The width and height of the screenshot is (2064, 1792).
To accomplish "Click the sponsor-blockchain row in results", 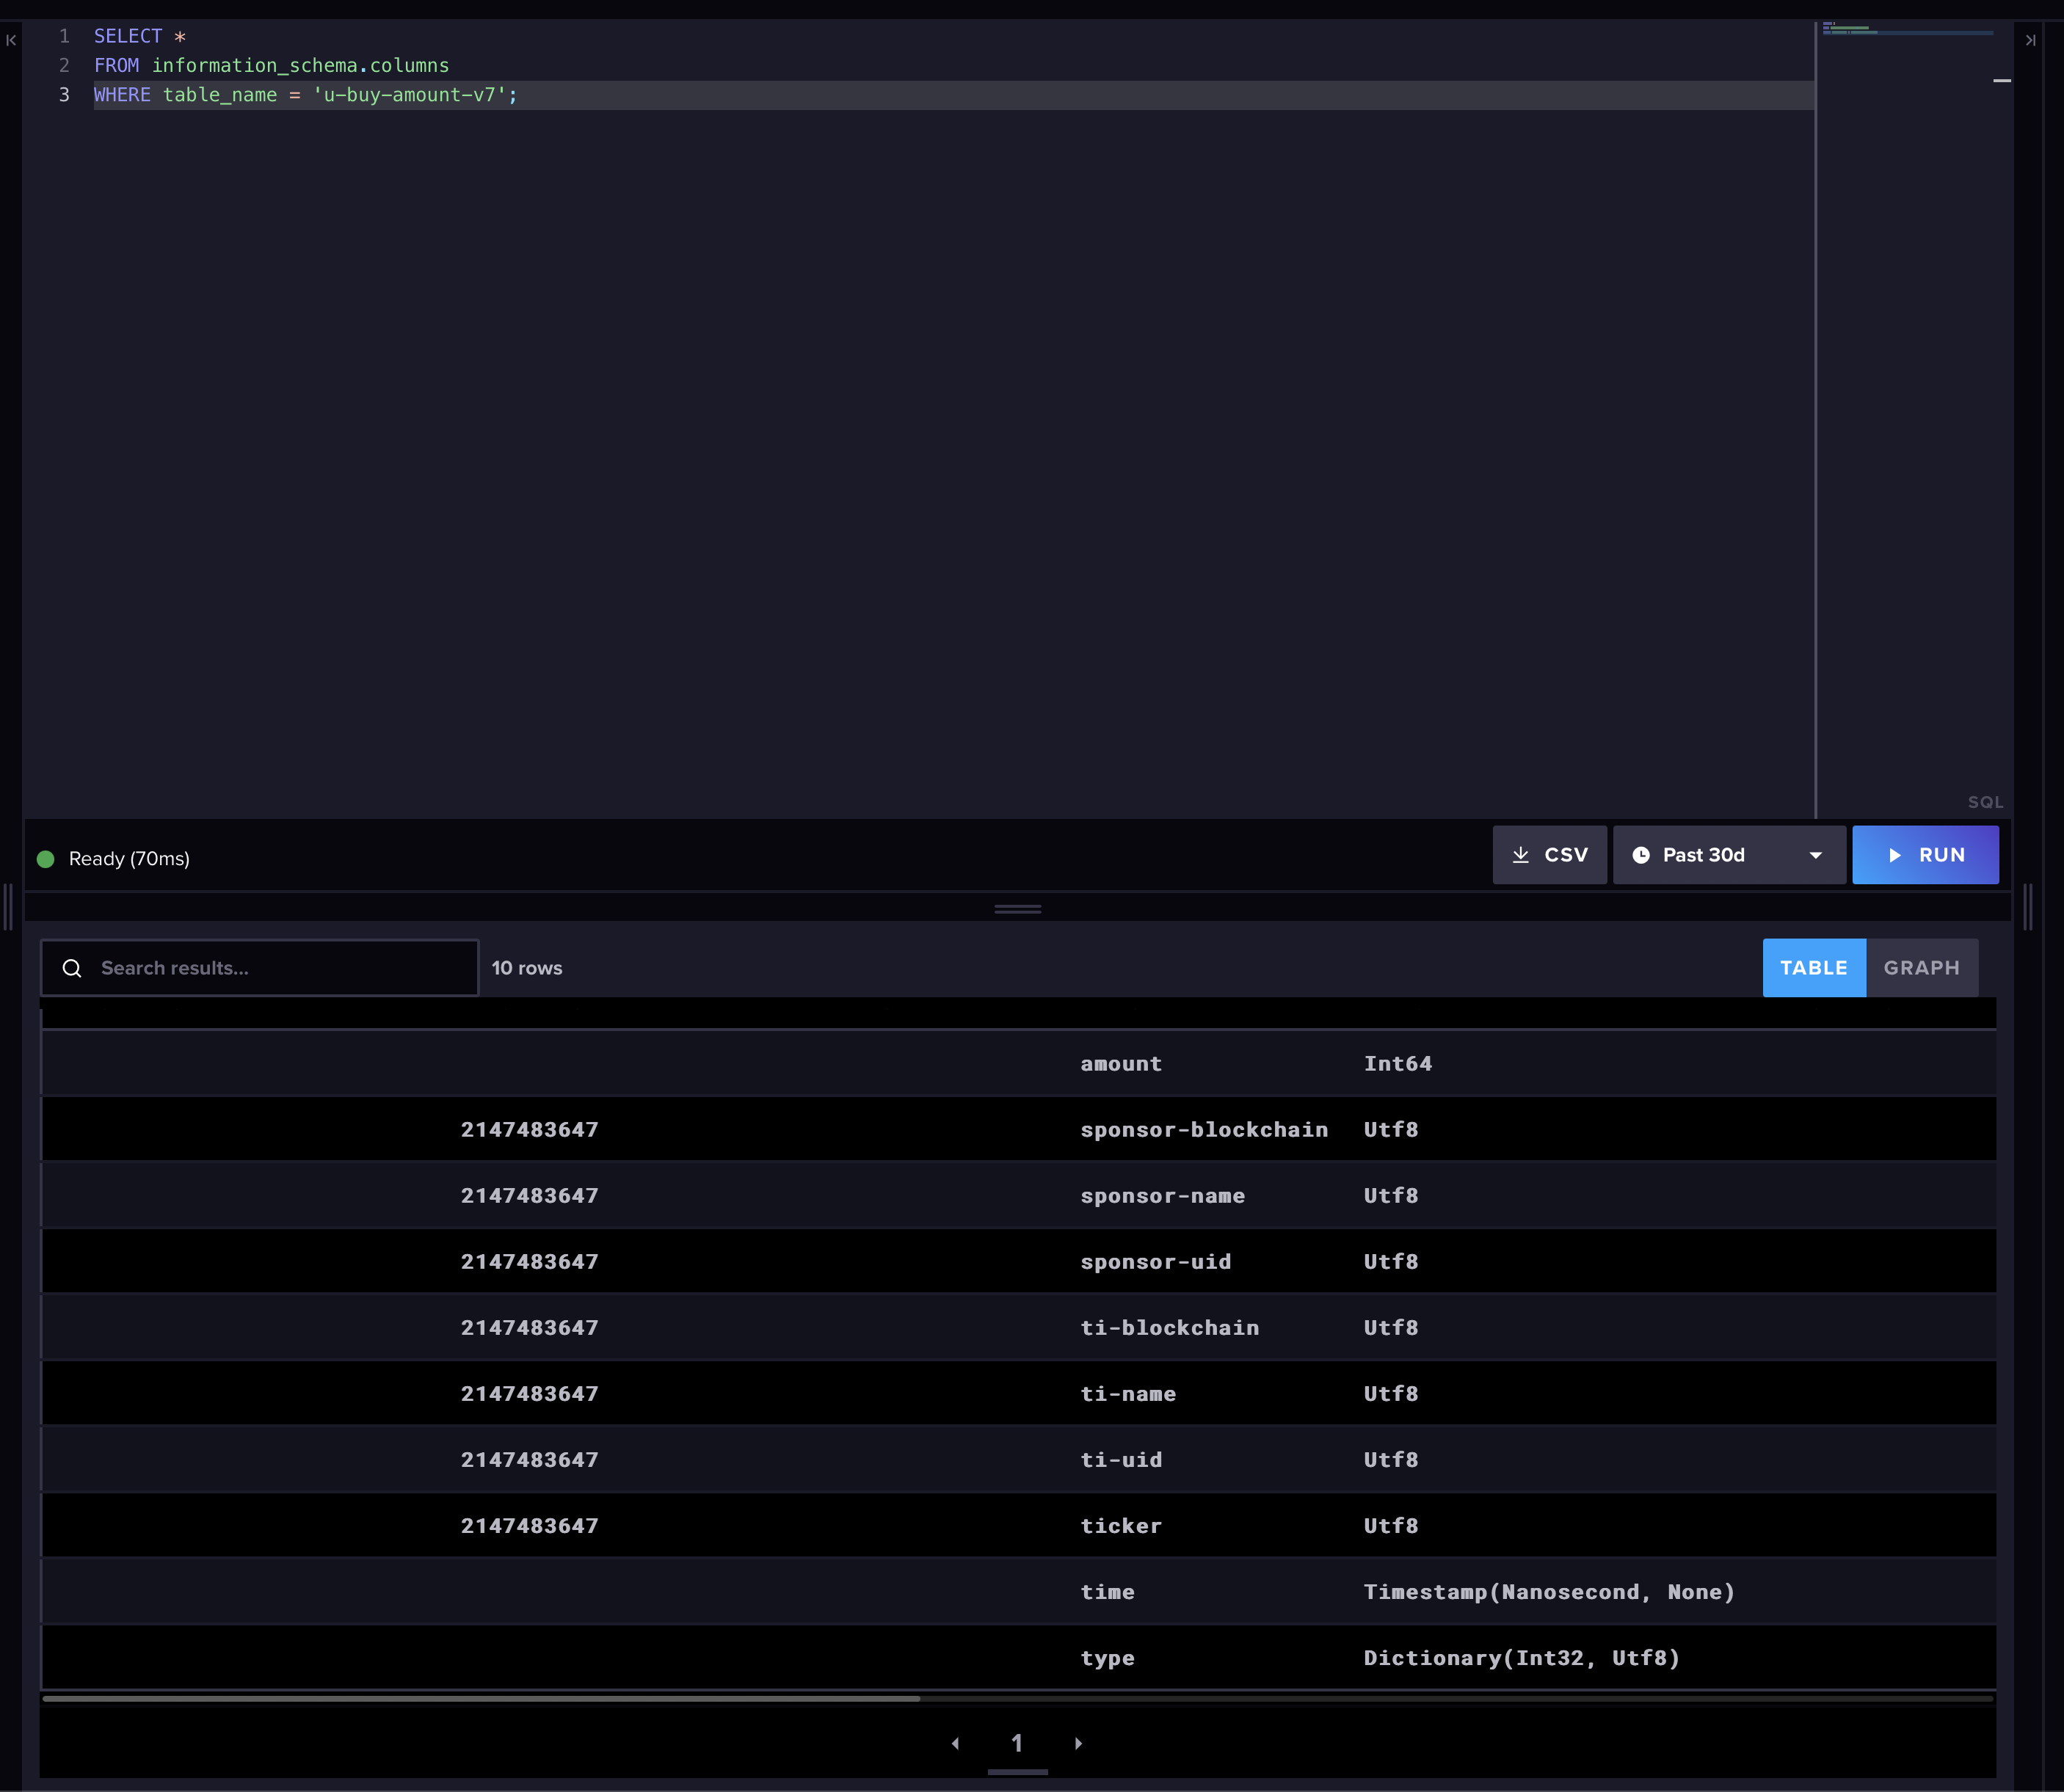I will [x=1203, y=1130].
